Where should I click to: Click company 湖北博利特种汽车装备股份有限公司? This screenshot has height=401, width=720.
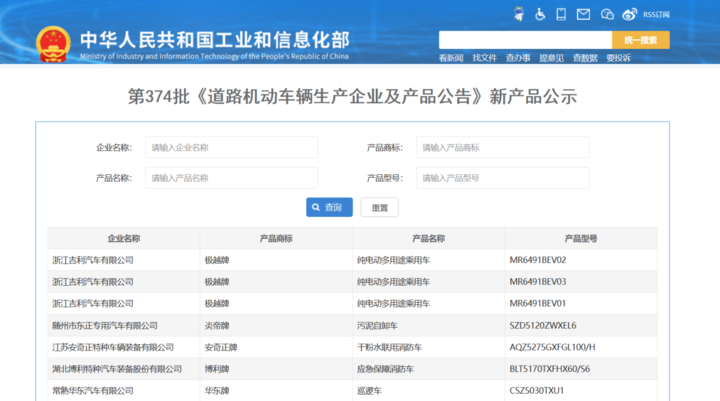click(x=117, y=369)
